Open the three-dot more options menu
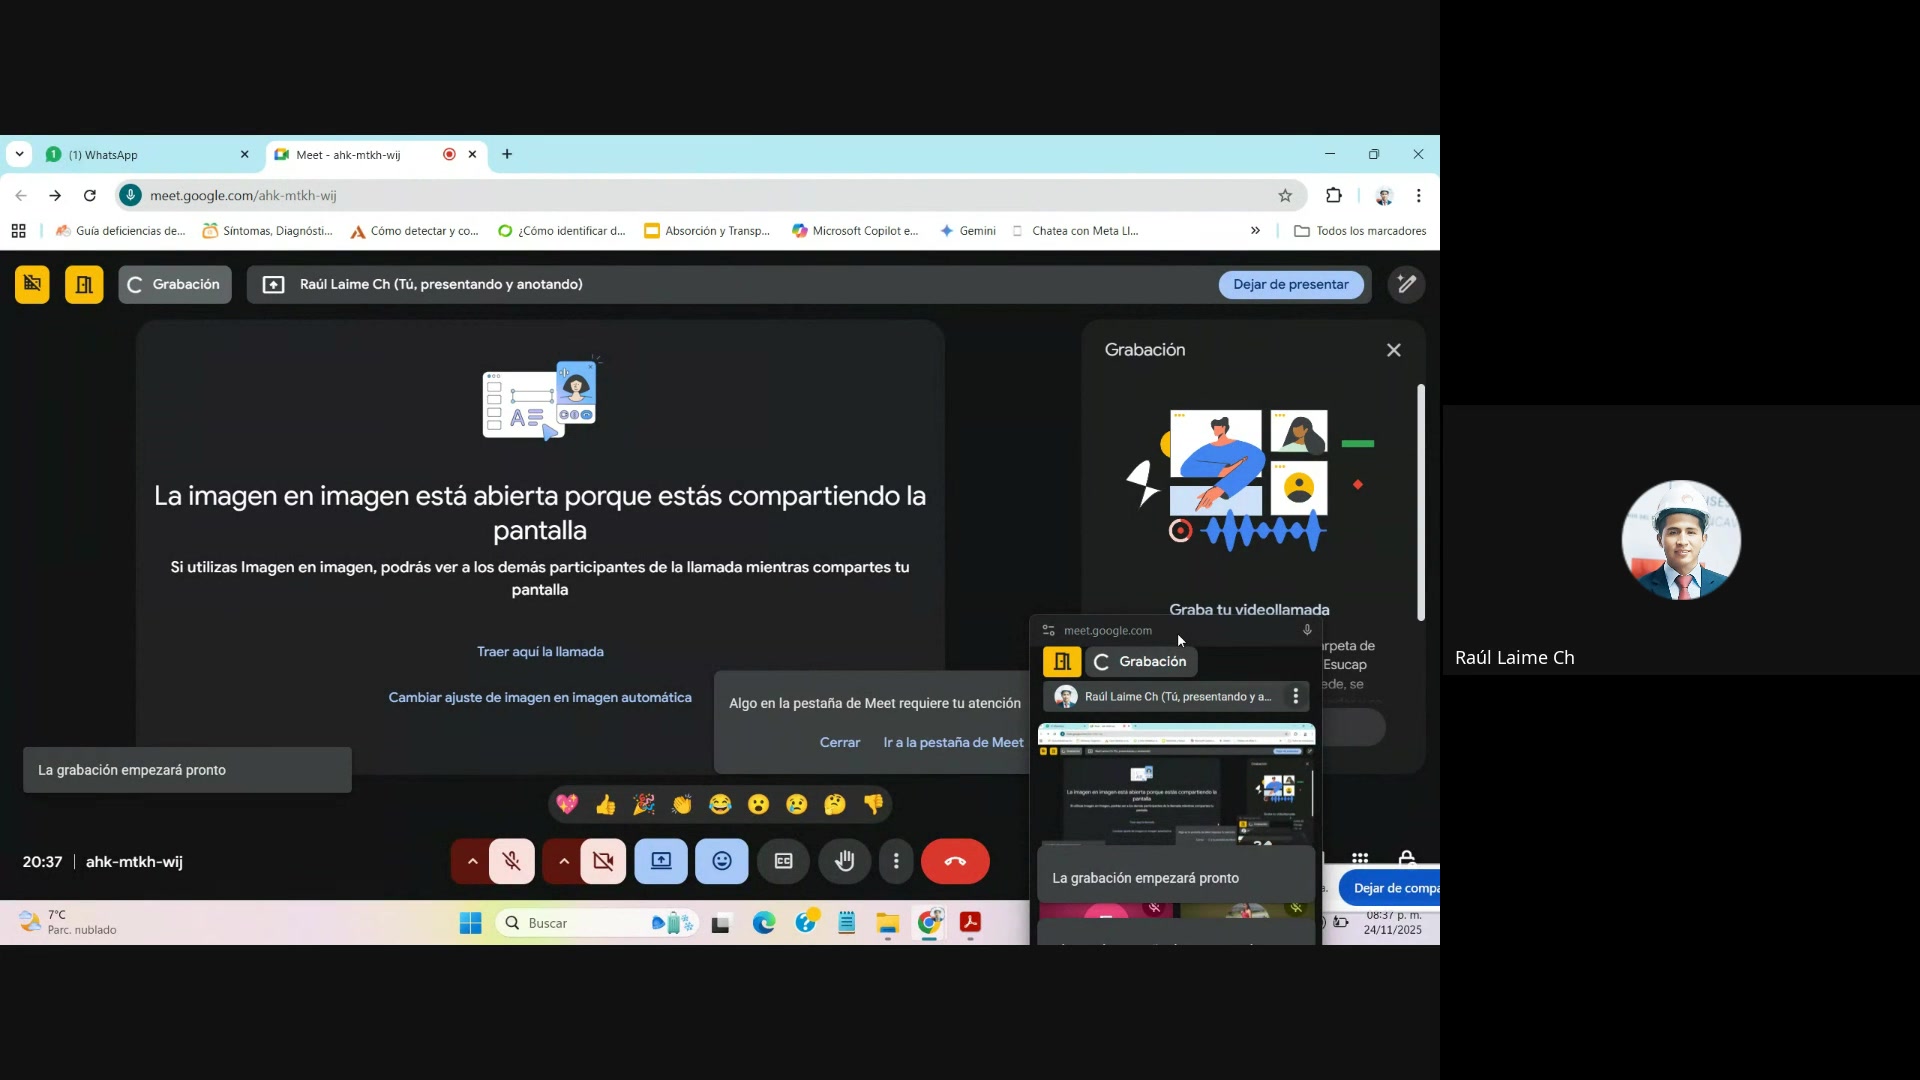1920x1080 pixels. coord(896,861)
